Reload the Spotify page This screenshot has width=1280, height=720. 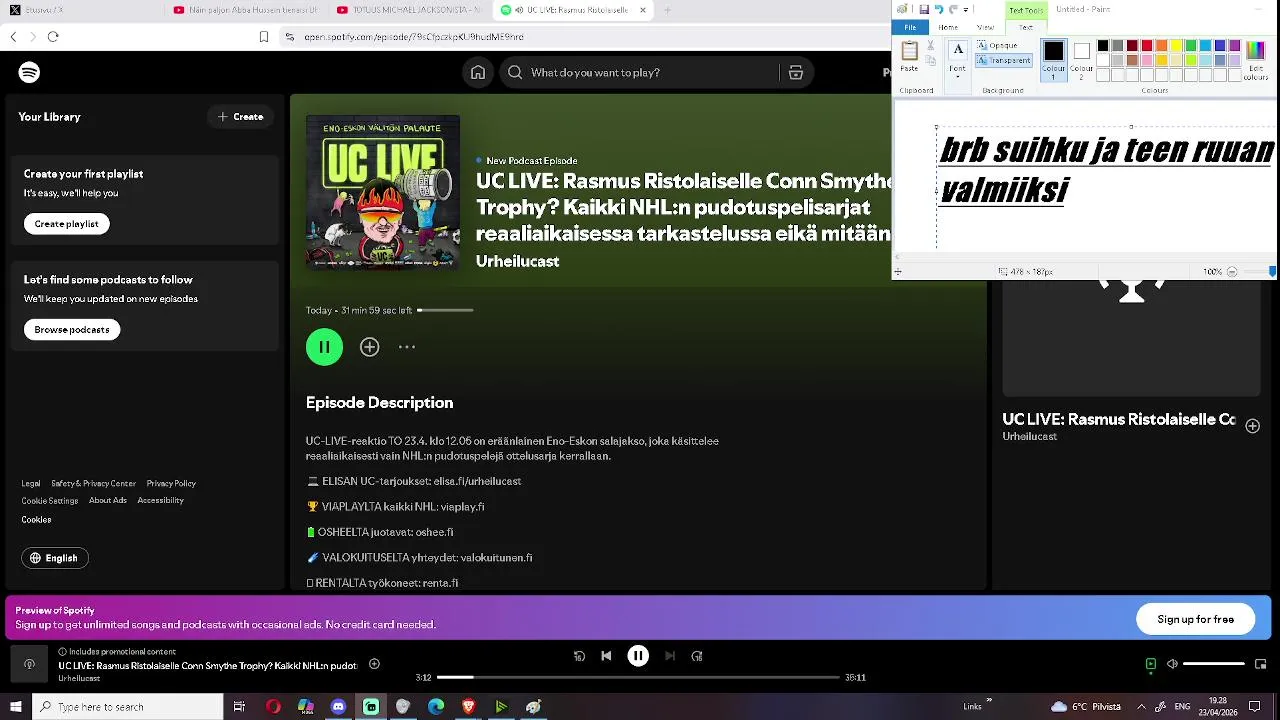53,37
